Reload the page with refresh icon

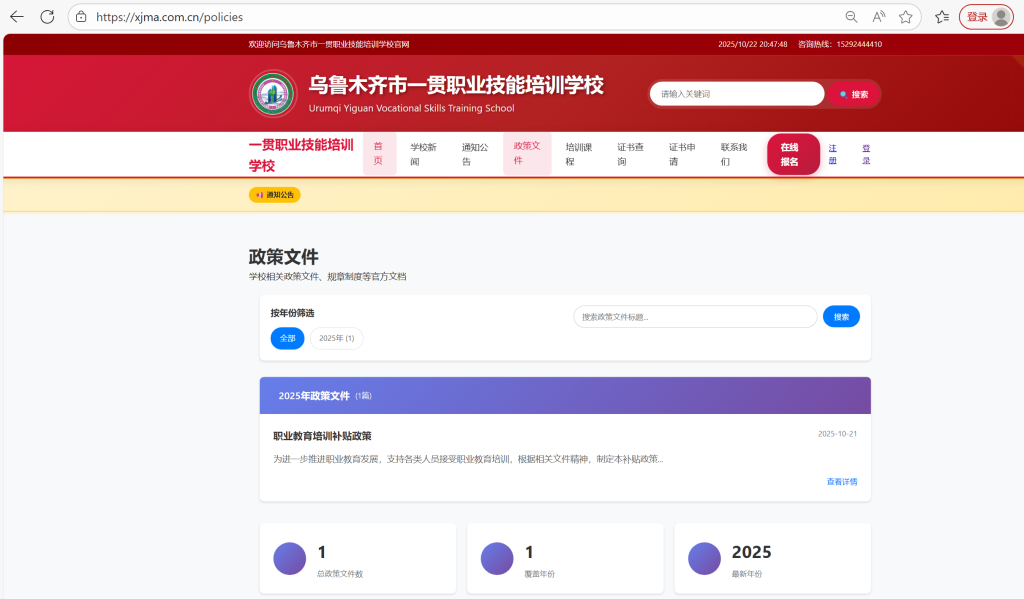pos(47,17)
